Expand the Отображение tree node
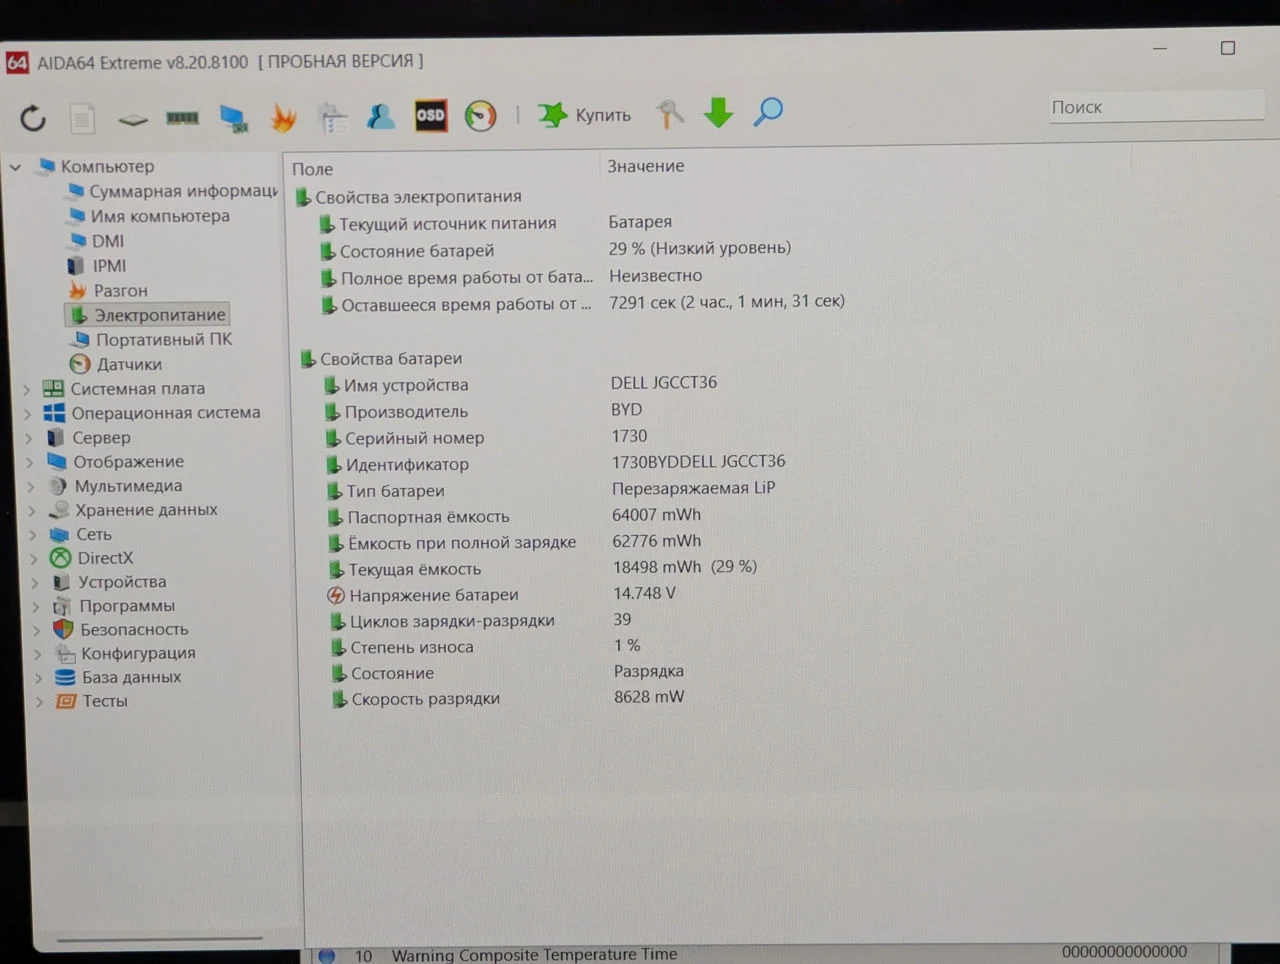 coord(30,462)
